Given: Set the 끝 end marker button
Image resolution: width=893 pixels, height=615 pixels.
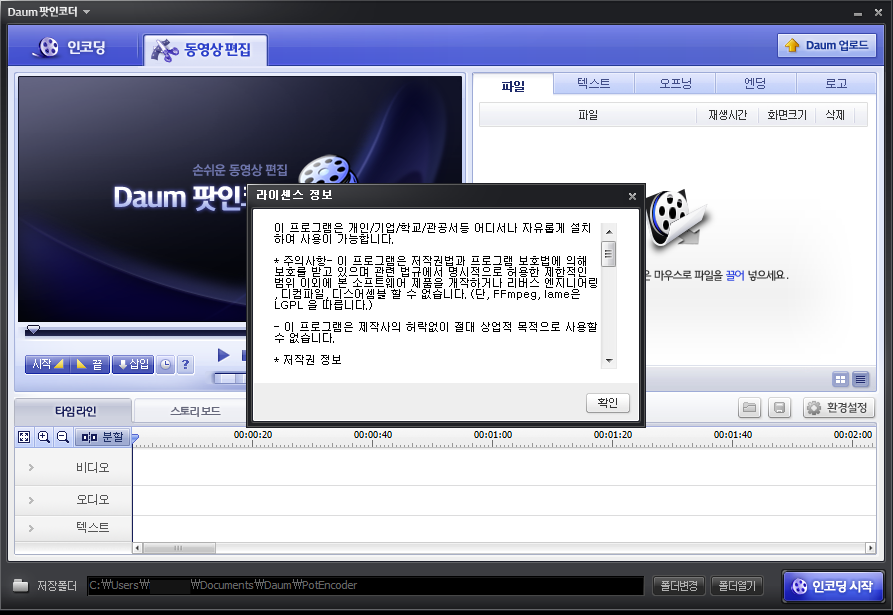Looking at the screenshot, I should point(90,364).
